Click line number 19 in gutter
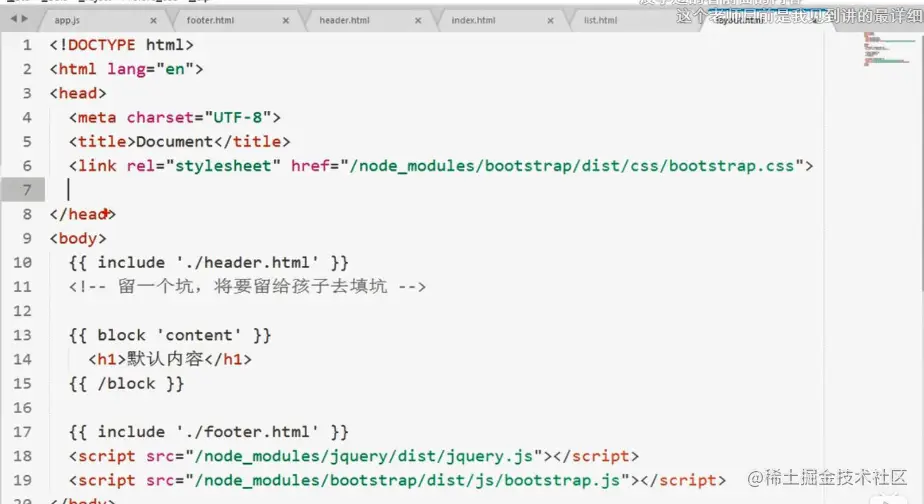 pos(22,480)
